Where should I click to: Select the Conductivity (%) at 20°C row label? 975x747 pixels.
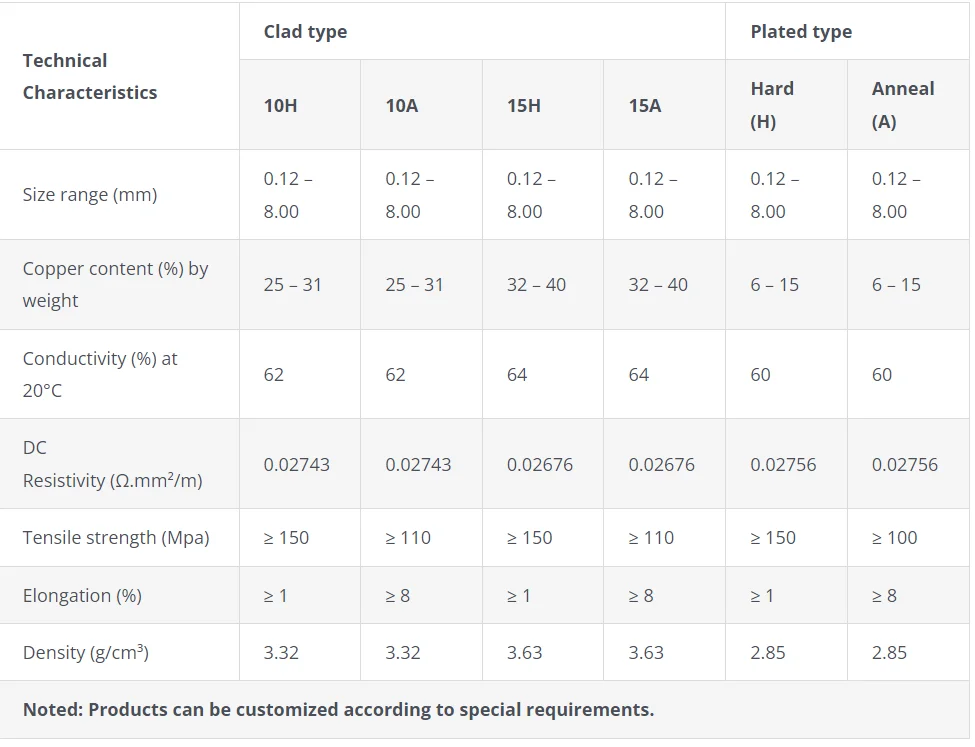click(100, 374)
